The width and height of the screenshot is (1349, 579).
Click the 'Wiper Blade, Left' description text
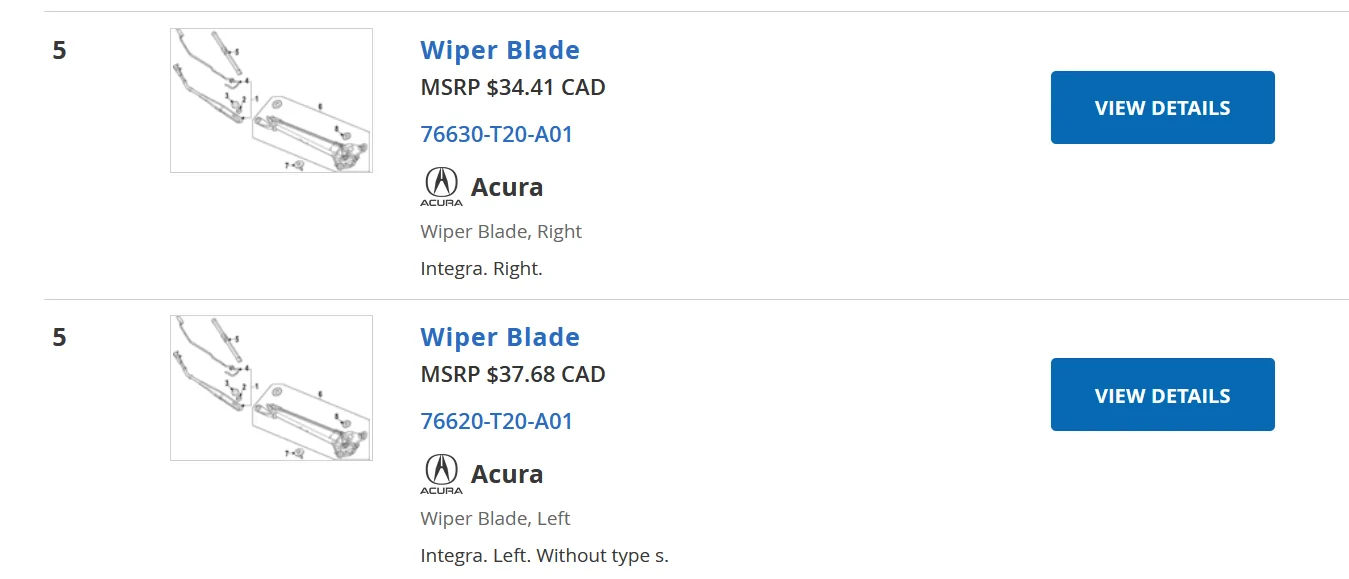(494, 518)
